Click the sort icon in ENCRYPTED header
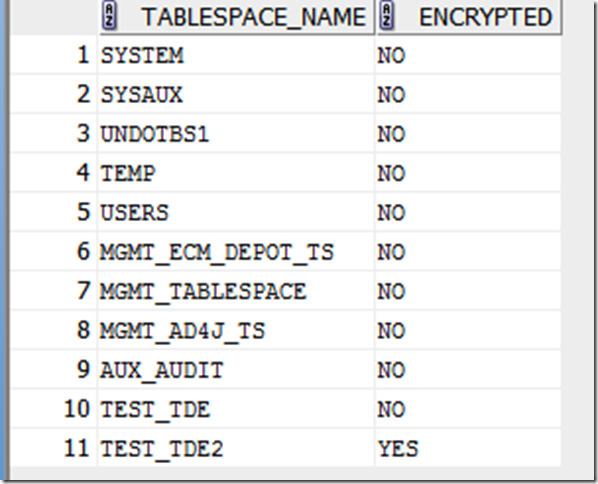This screenshot has width=598, height=484. [x=387, y=16]
